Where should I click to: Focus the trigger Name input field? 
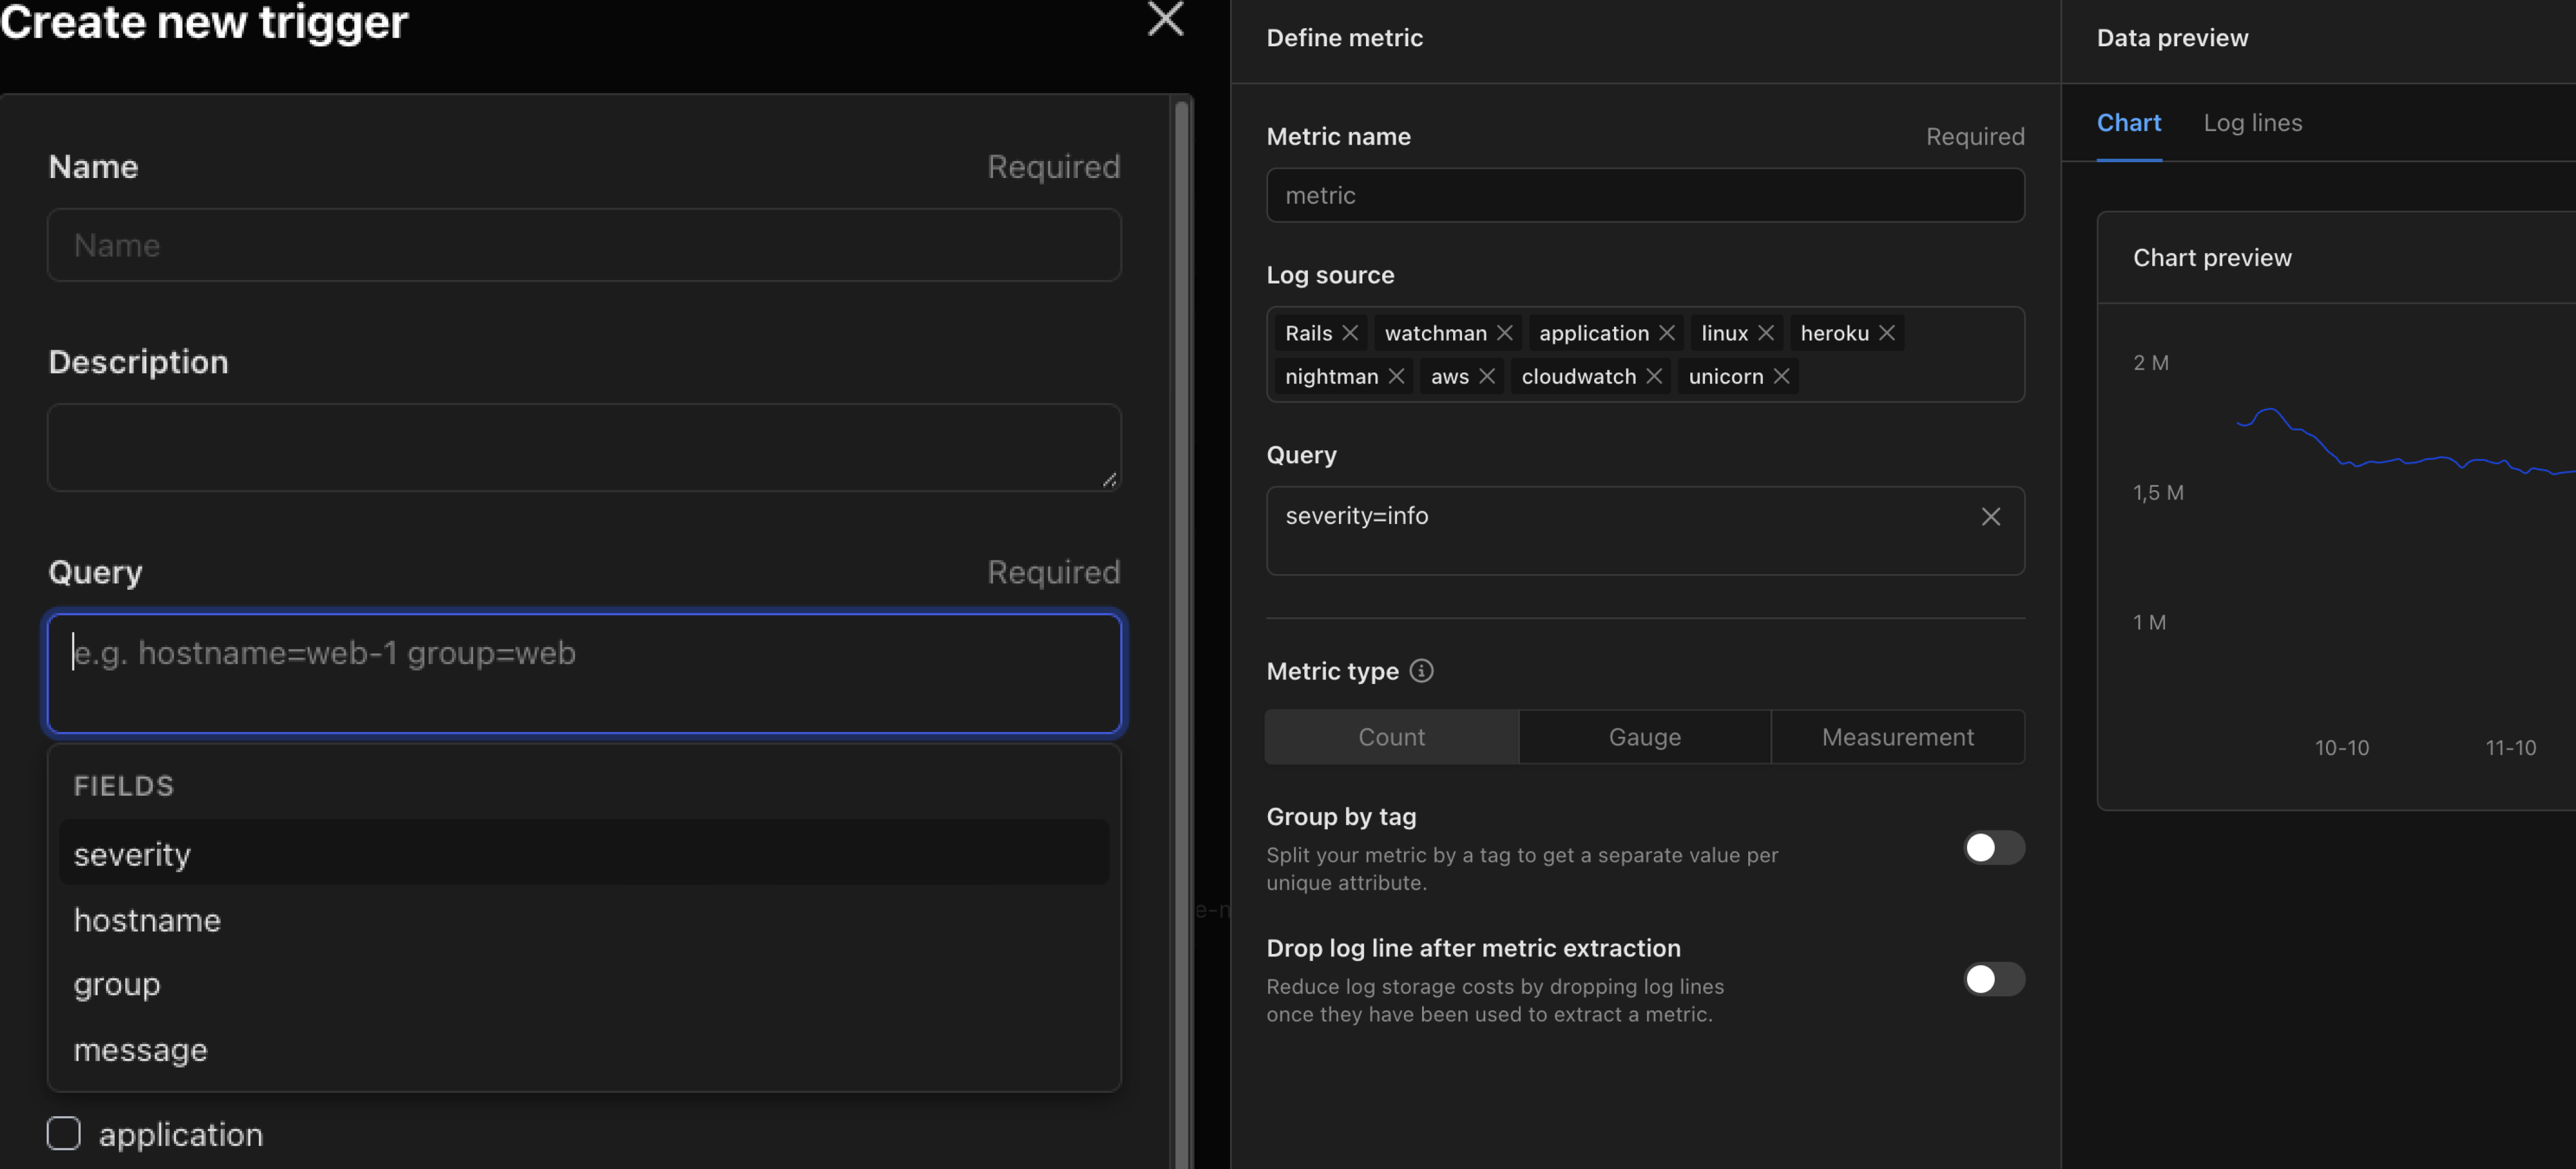pyautogui.click(x=584, y=245)
